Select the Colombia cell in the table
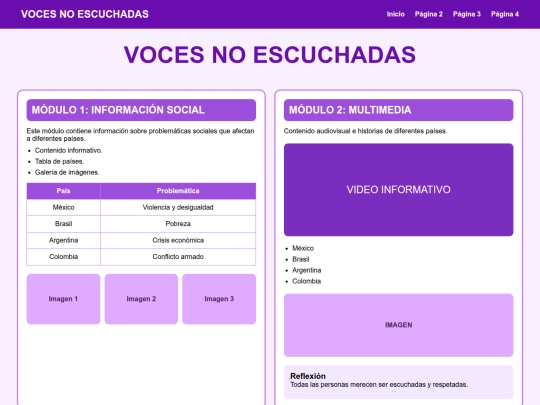Image resolution: width=540 pixels, height=405 pixels. coord(63,257)
